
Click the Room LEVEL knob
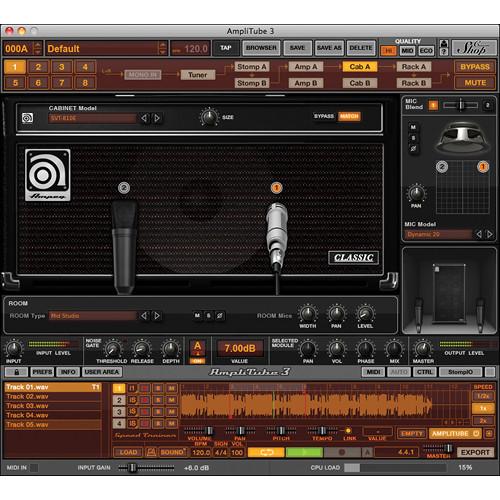[x=365, y=314]
